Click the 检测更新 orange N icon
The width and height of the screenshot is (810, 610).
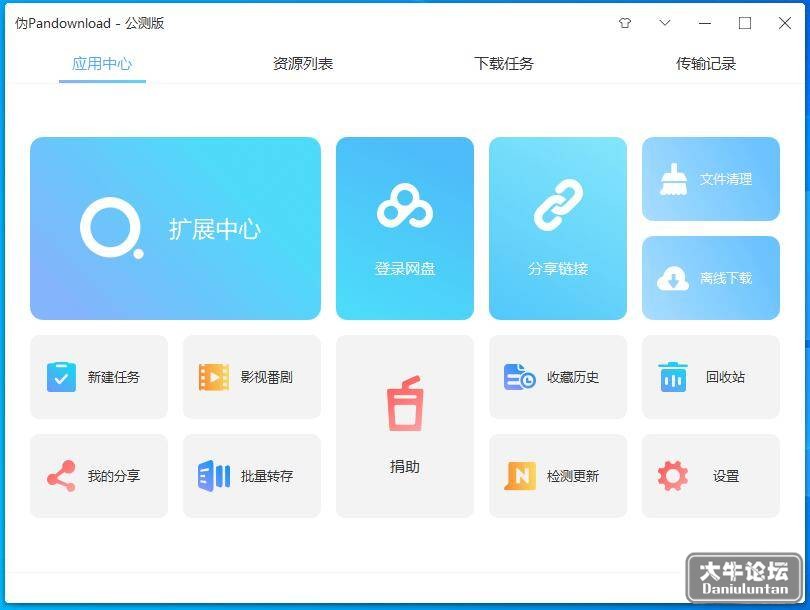click(520, 476)
